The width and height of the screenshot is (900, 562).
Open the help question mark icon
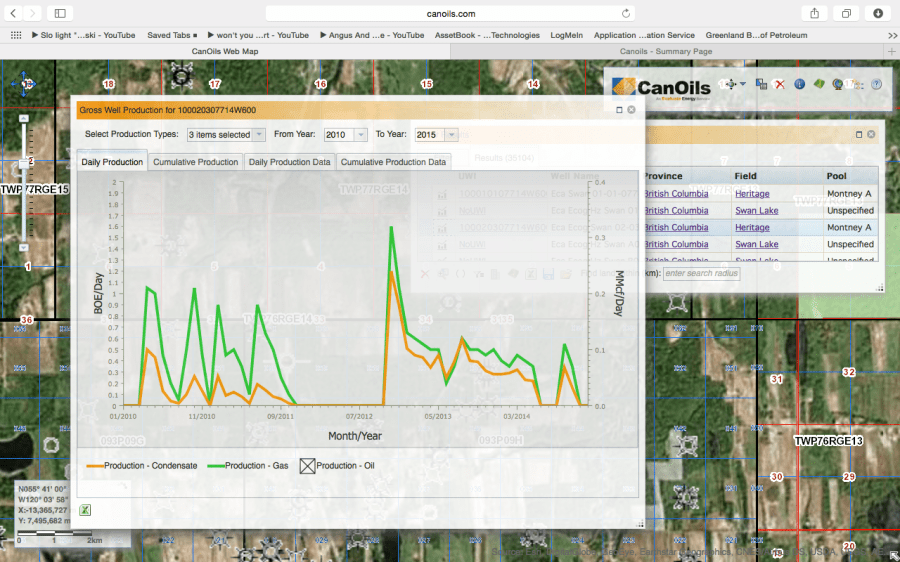pos(876,85)
